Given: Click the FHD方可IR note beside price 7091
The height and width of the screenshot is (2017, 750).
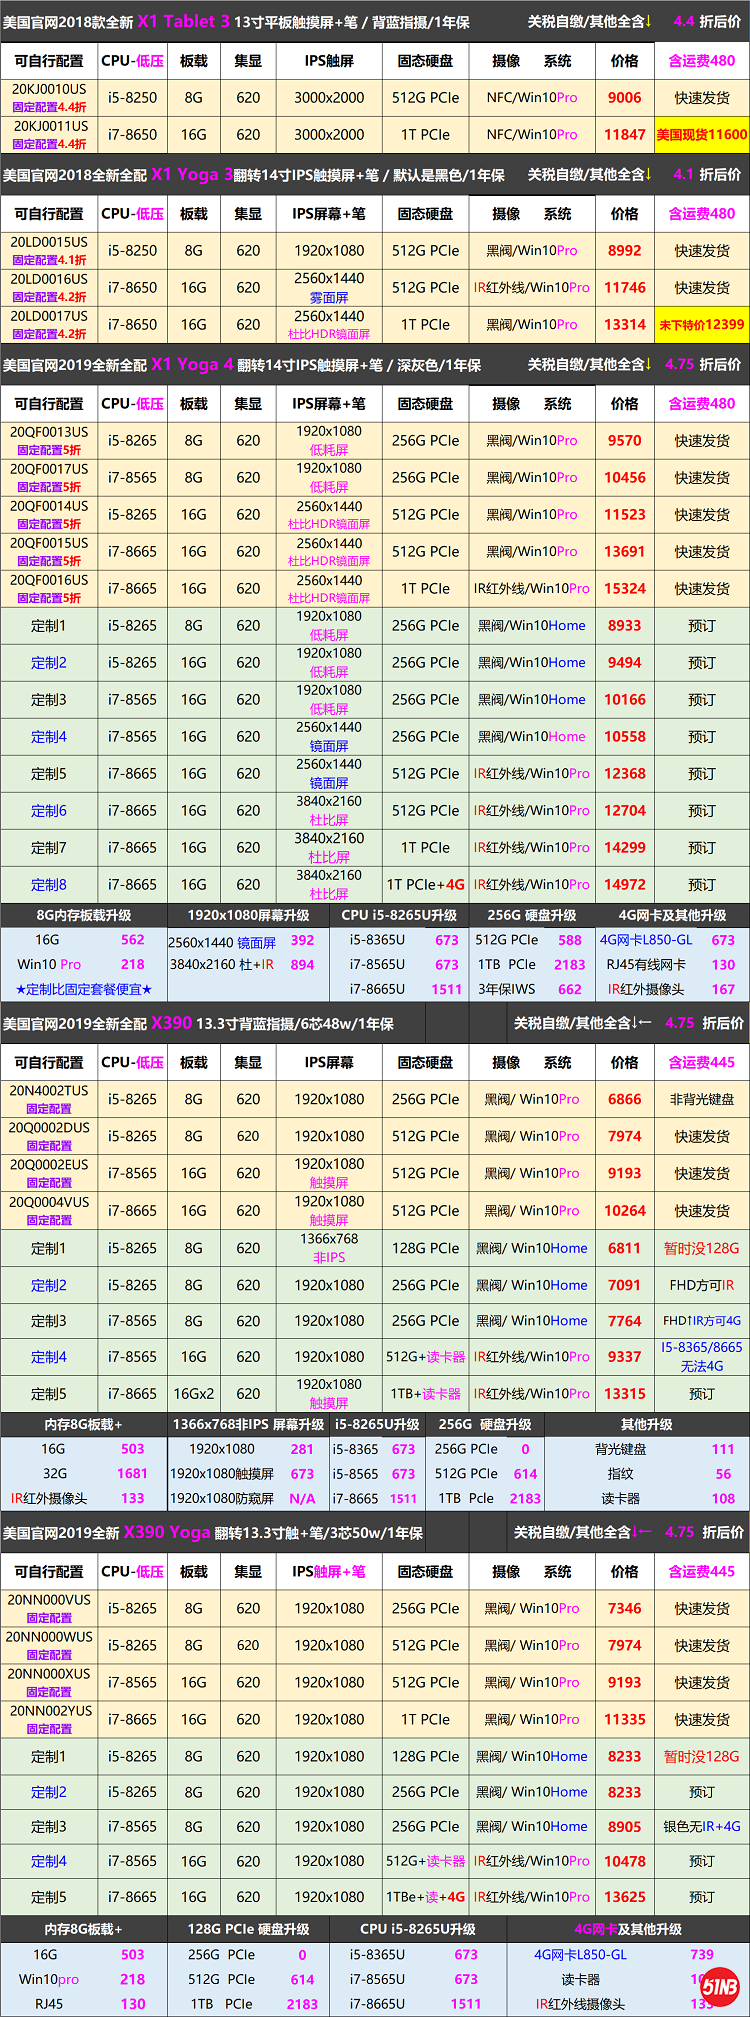Looking at the screenshot, I should tap(702, 1285).
